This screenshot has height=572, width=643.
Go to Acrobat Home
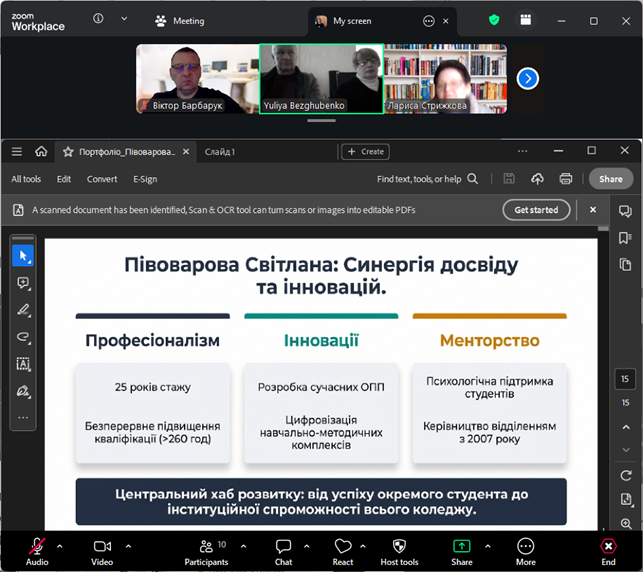coord(41,152)
